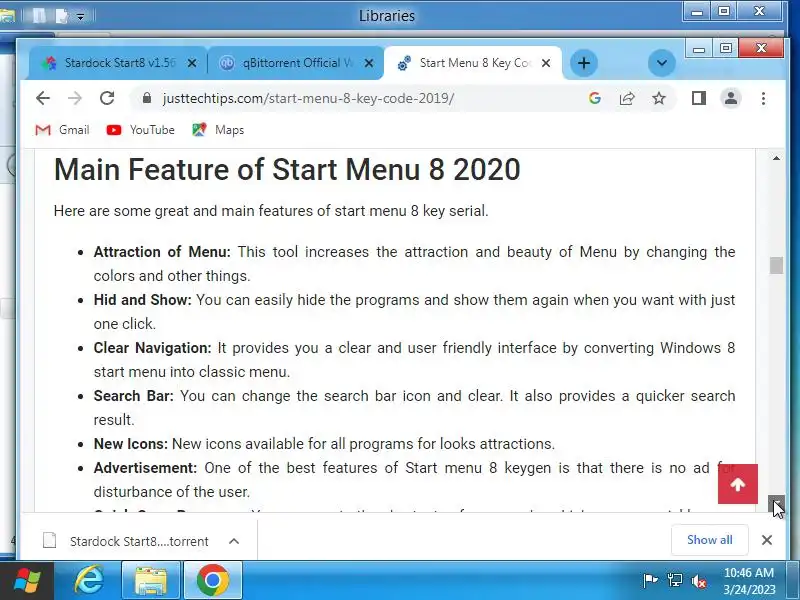Click 'Clear Navigation:' bullet text

(152, 348)
